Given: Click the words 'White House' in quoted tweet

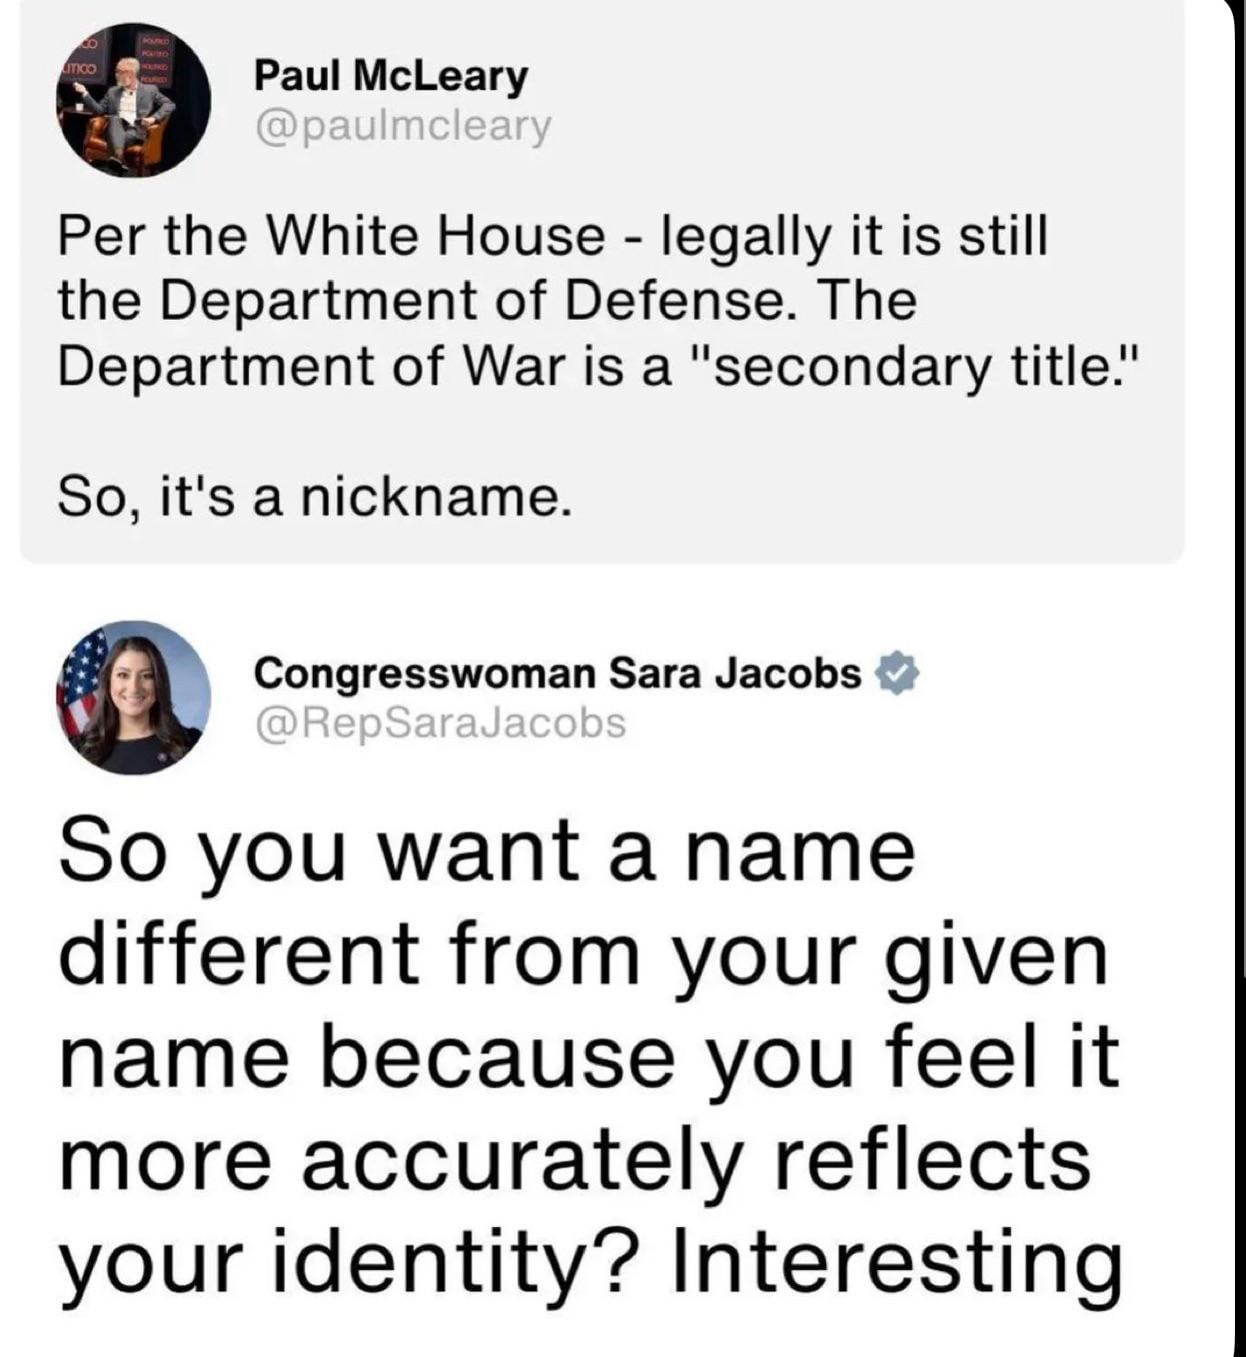Looking at the screenshot, I should pyautogui.click(x=437, y=236).
